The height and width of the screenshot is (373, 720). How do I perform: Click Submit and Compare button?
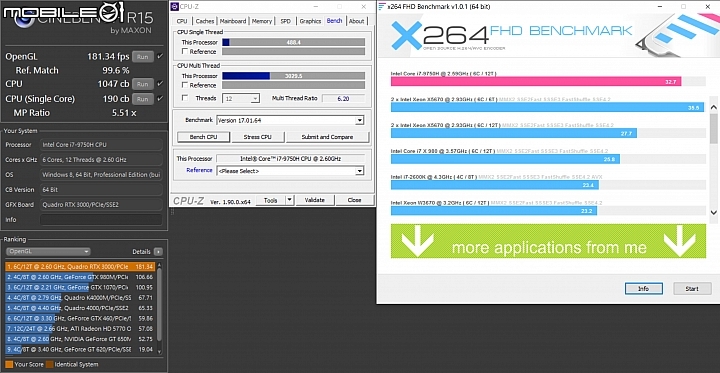coord(327,137)
